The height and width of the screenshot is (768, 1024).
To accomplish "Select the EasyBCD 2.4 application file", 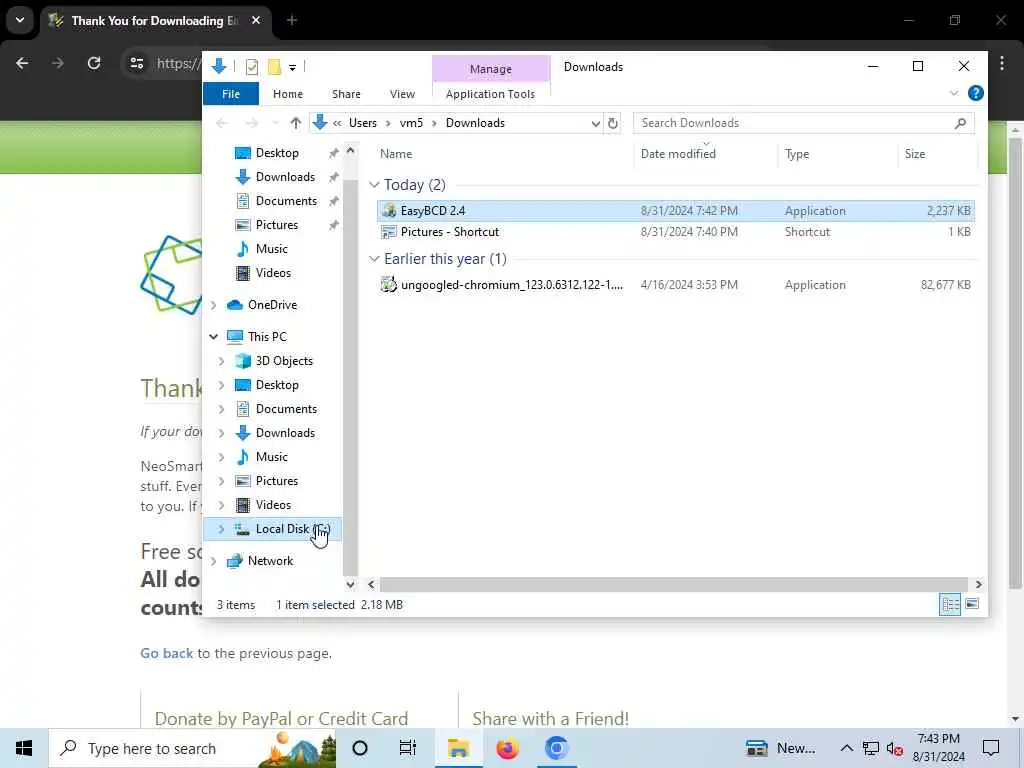I will tap(675, 211).
